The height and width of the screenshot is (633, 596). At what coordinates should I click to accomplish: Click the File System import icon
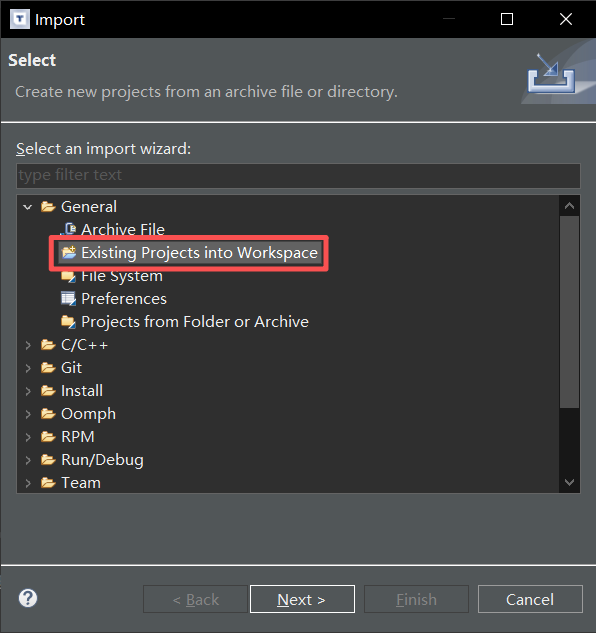tap(68, 277)
